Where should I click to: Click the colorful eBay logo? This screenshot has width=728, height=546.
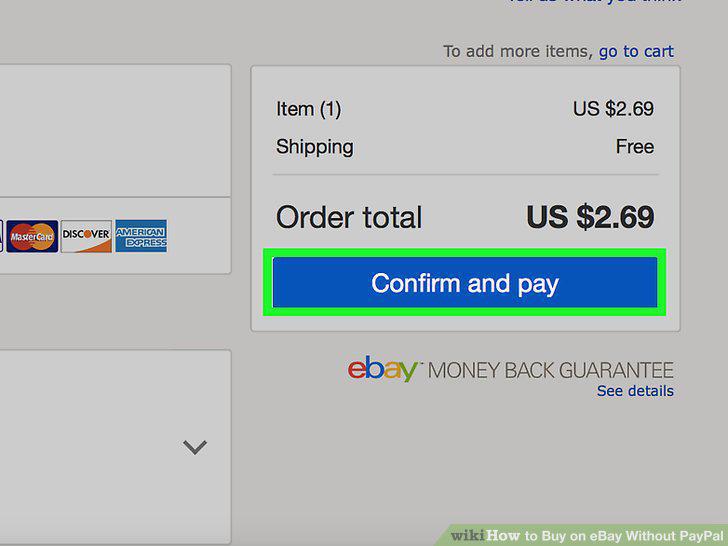(383, 369)
